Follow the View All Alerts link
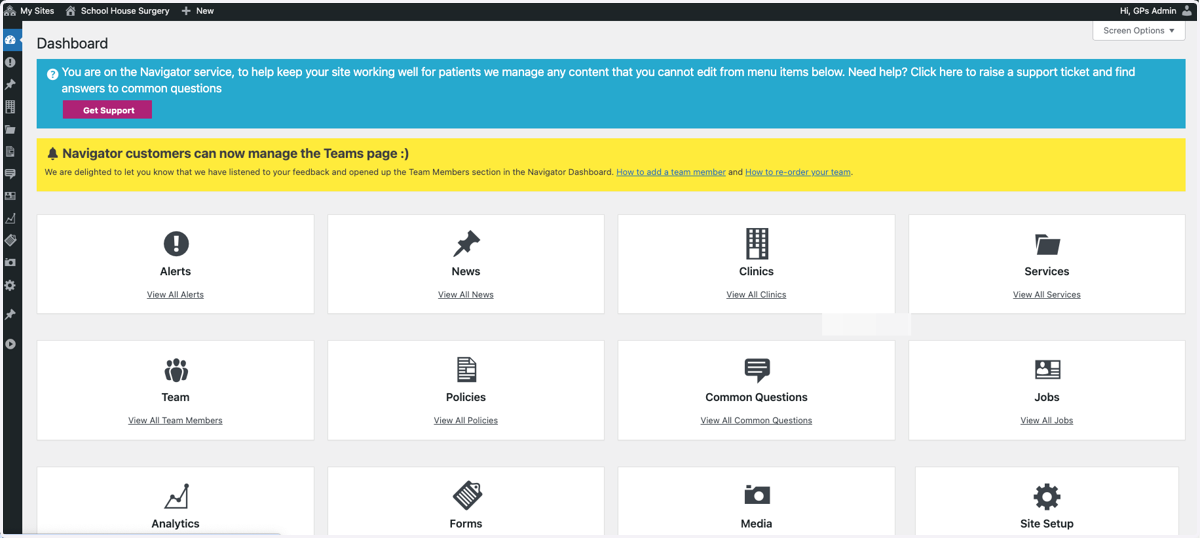Screen dimensions: 1200x538 [x=175, y=295]
